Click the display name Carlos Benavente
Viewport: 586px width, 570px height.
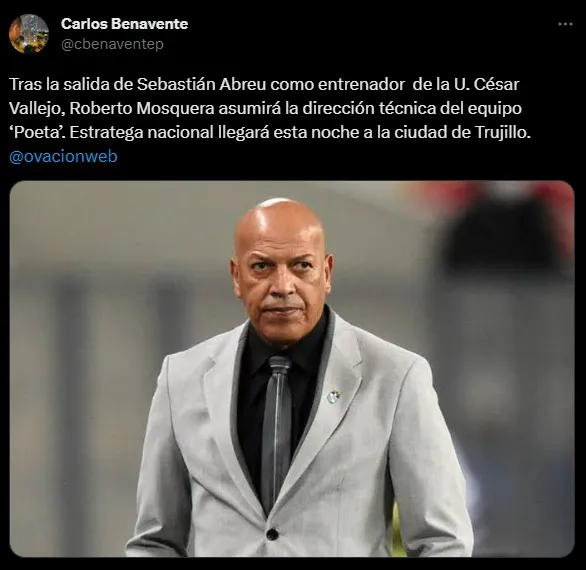tap(124, 24)
